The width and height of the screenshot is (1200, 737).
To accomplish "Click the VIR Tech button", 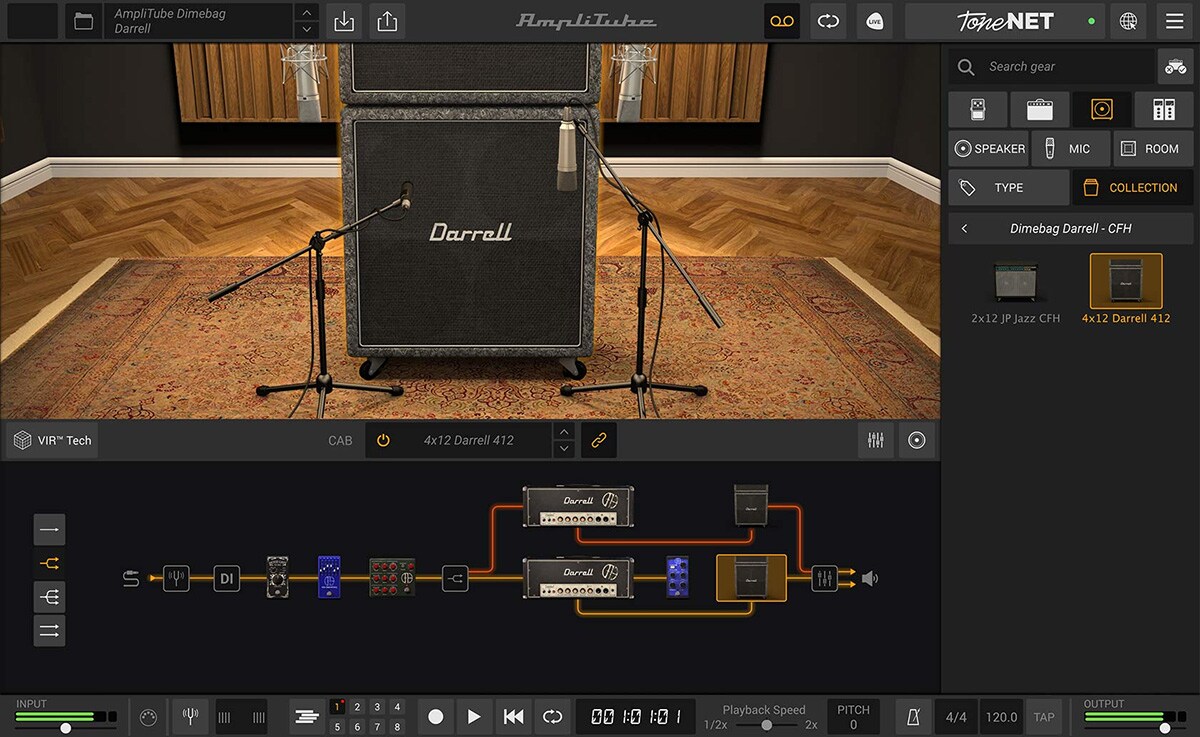I will 52,440.
